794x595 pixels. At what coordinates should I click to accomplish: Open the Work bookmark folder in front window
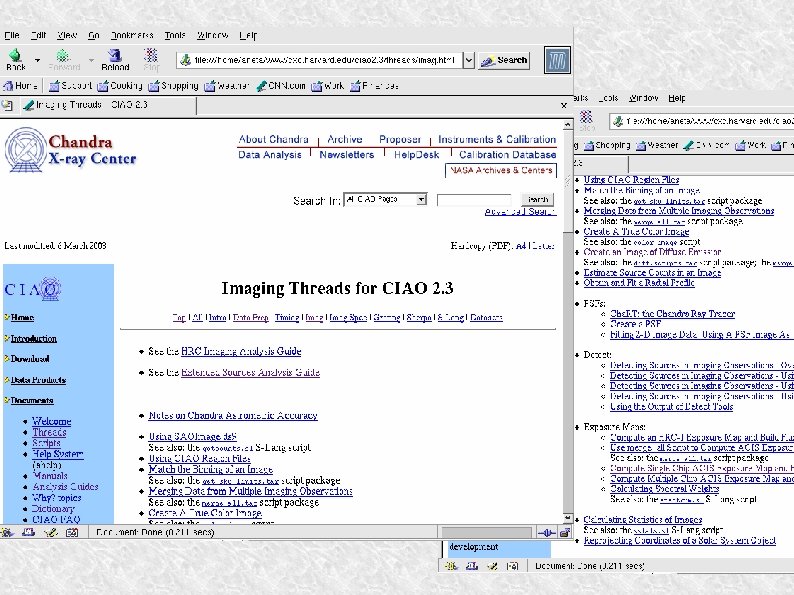[327, 86]
